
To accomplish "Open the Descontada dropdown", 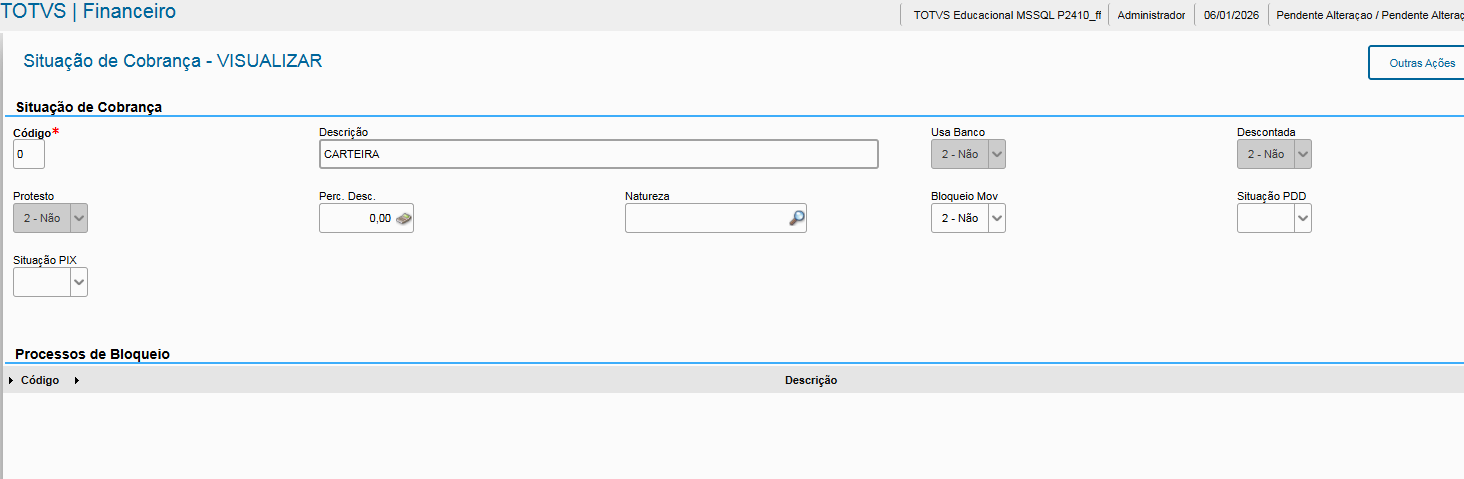I will (x=1302, y=154).
